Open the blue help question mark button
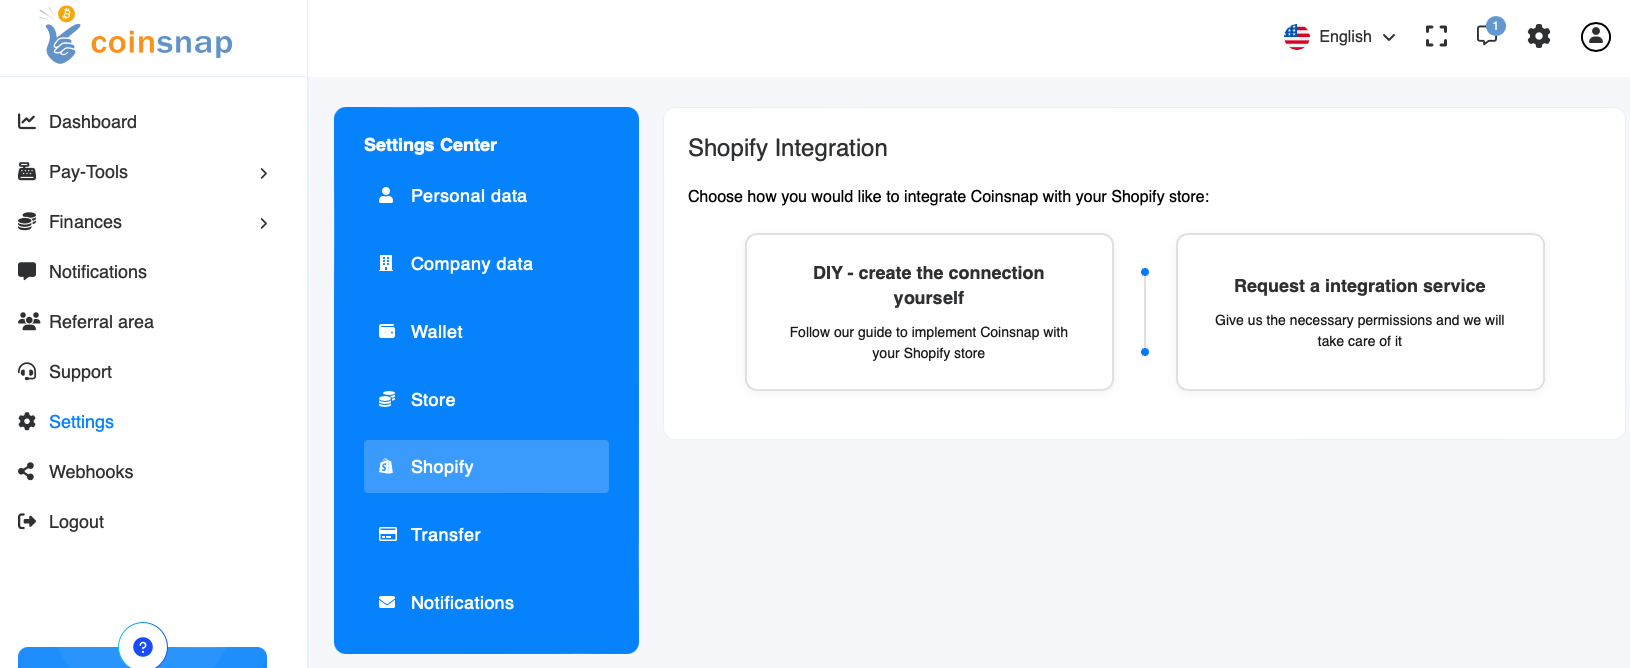The image size is (1630, 668). (x=143, y=647)
